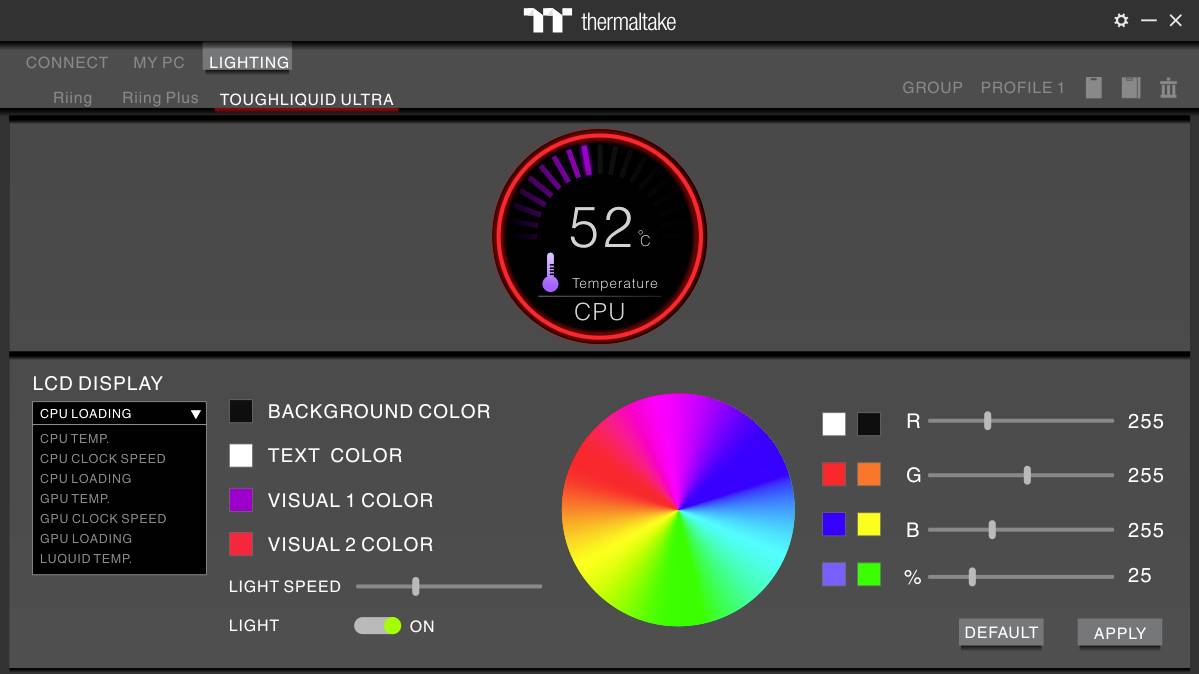Open the settings gear in the title bar

click(x=1121, y=20)
